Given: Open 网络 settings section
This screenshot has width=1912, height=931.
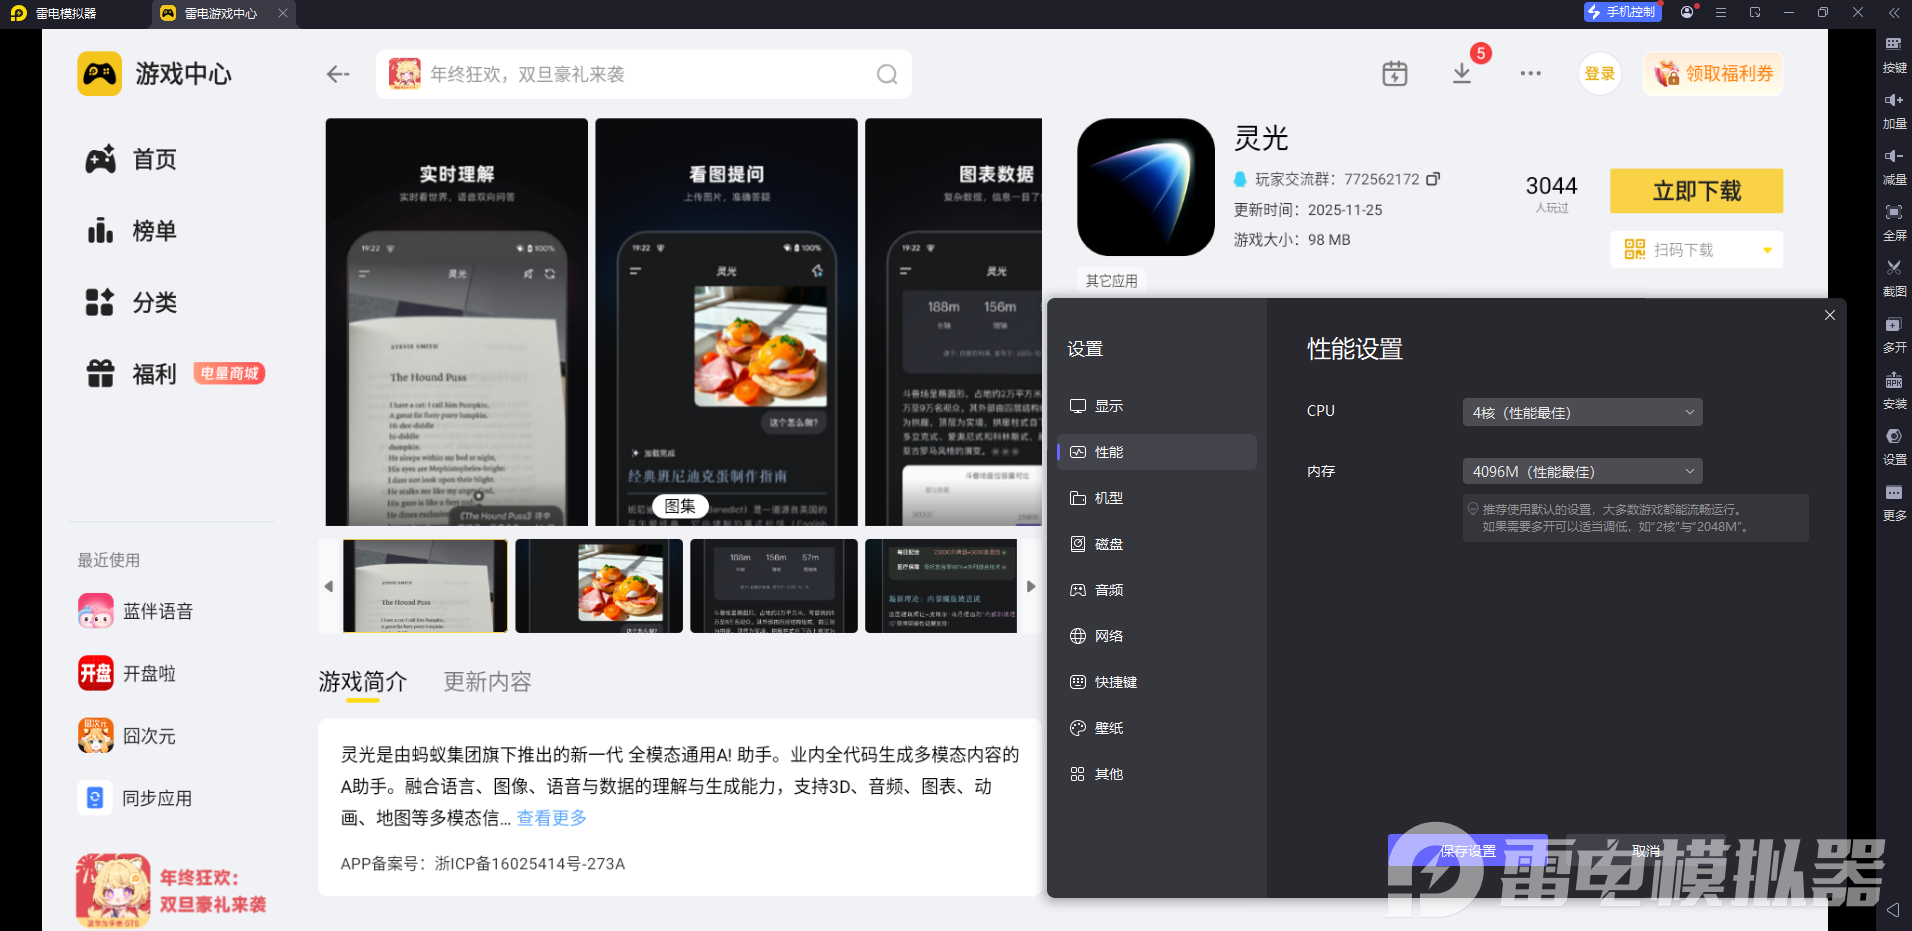Looking at the screenshot, I should pos(1157,636).
